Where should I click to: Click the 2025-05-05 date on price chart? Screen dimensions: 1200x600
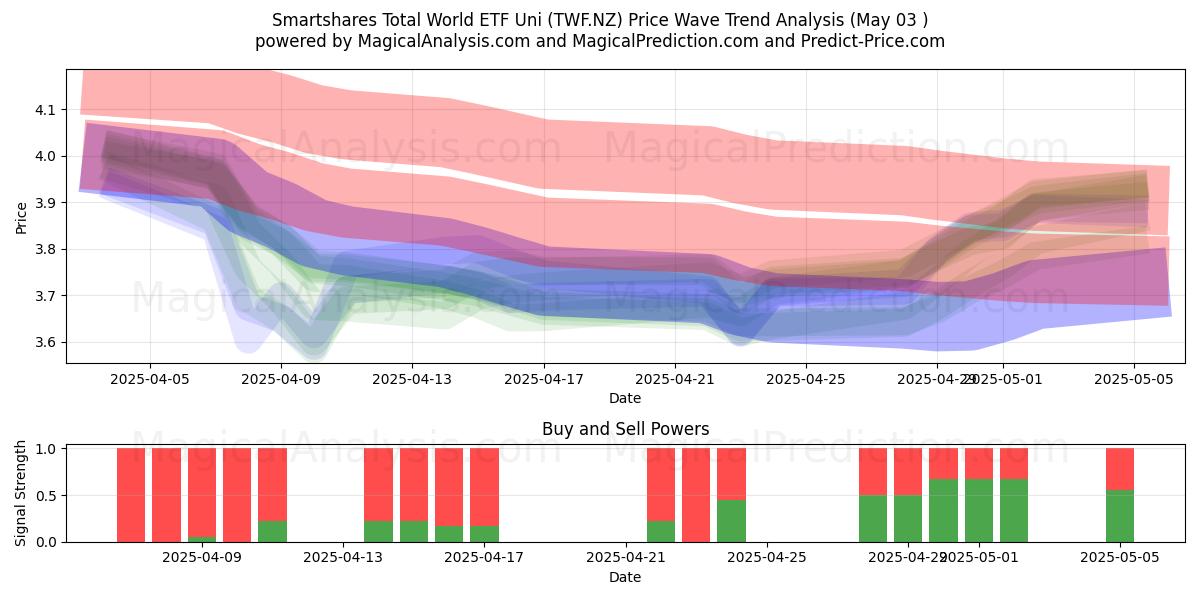click(1134, 379)
